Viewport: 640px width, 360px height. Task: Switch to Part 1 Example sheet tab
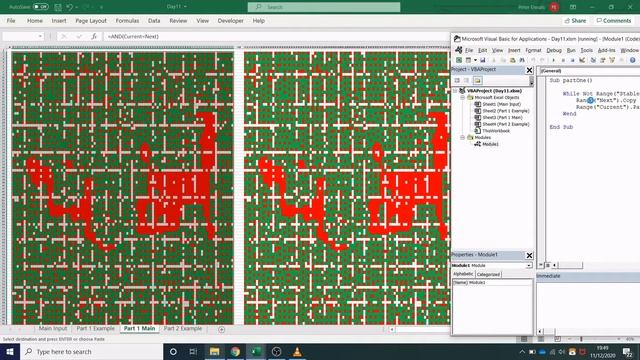point(96,329)
